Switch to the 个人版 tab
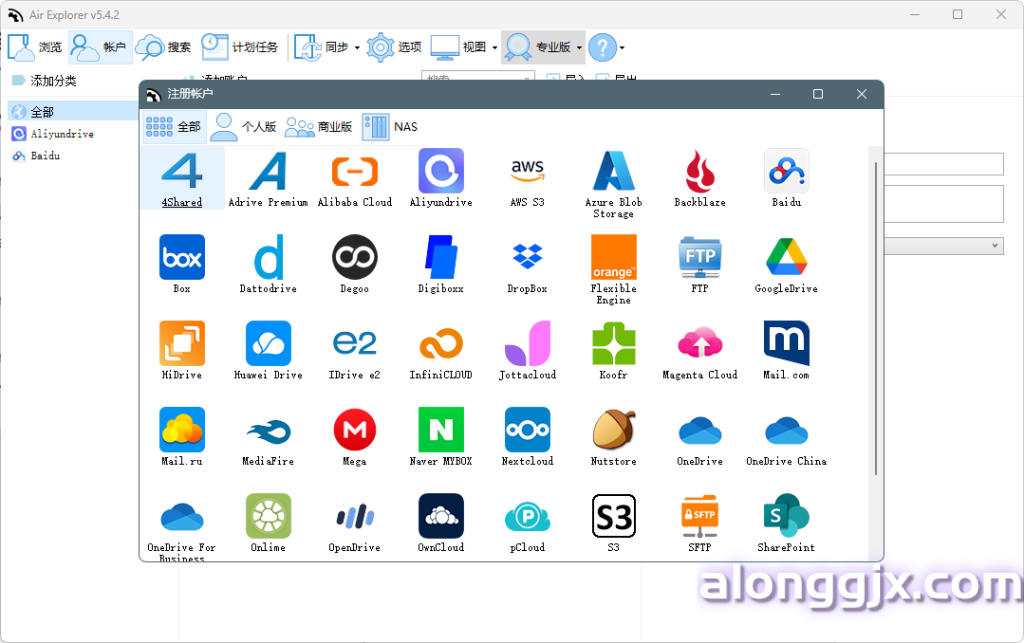 [x=244, y=127]
